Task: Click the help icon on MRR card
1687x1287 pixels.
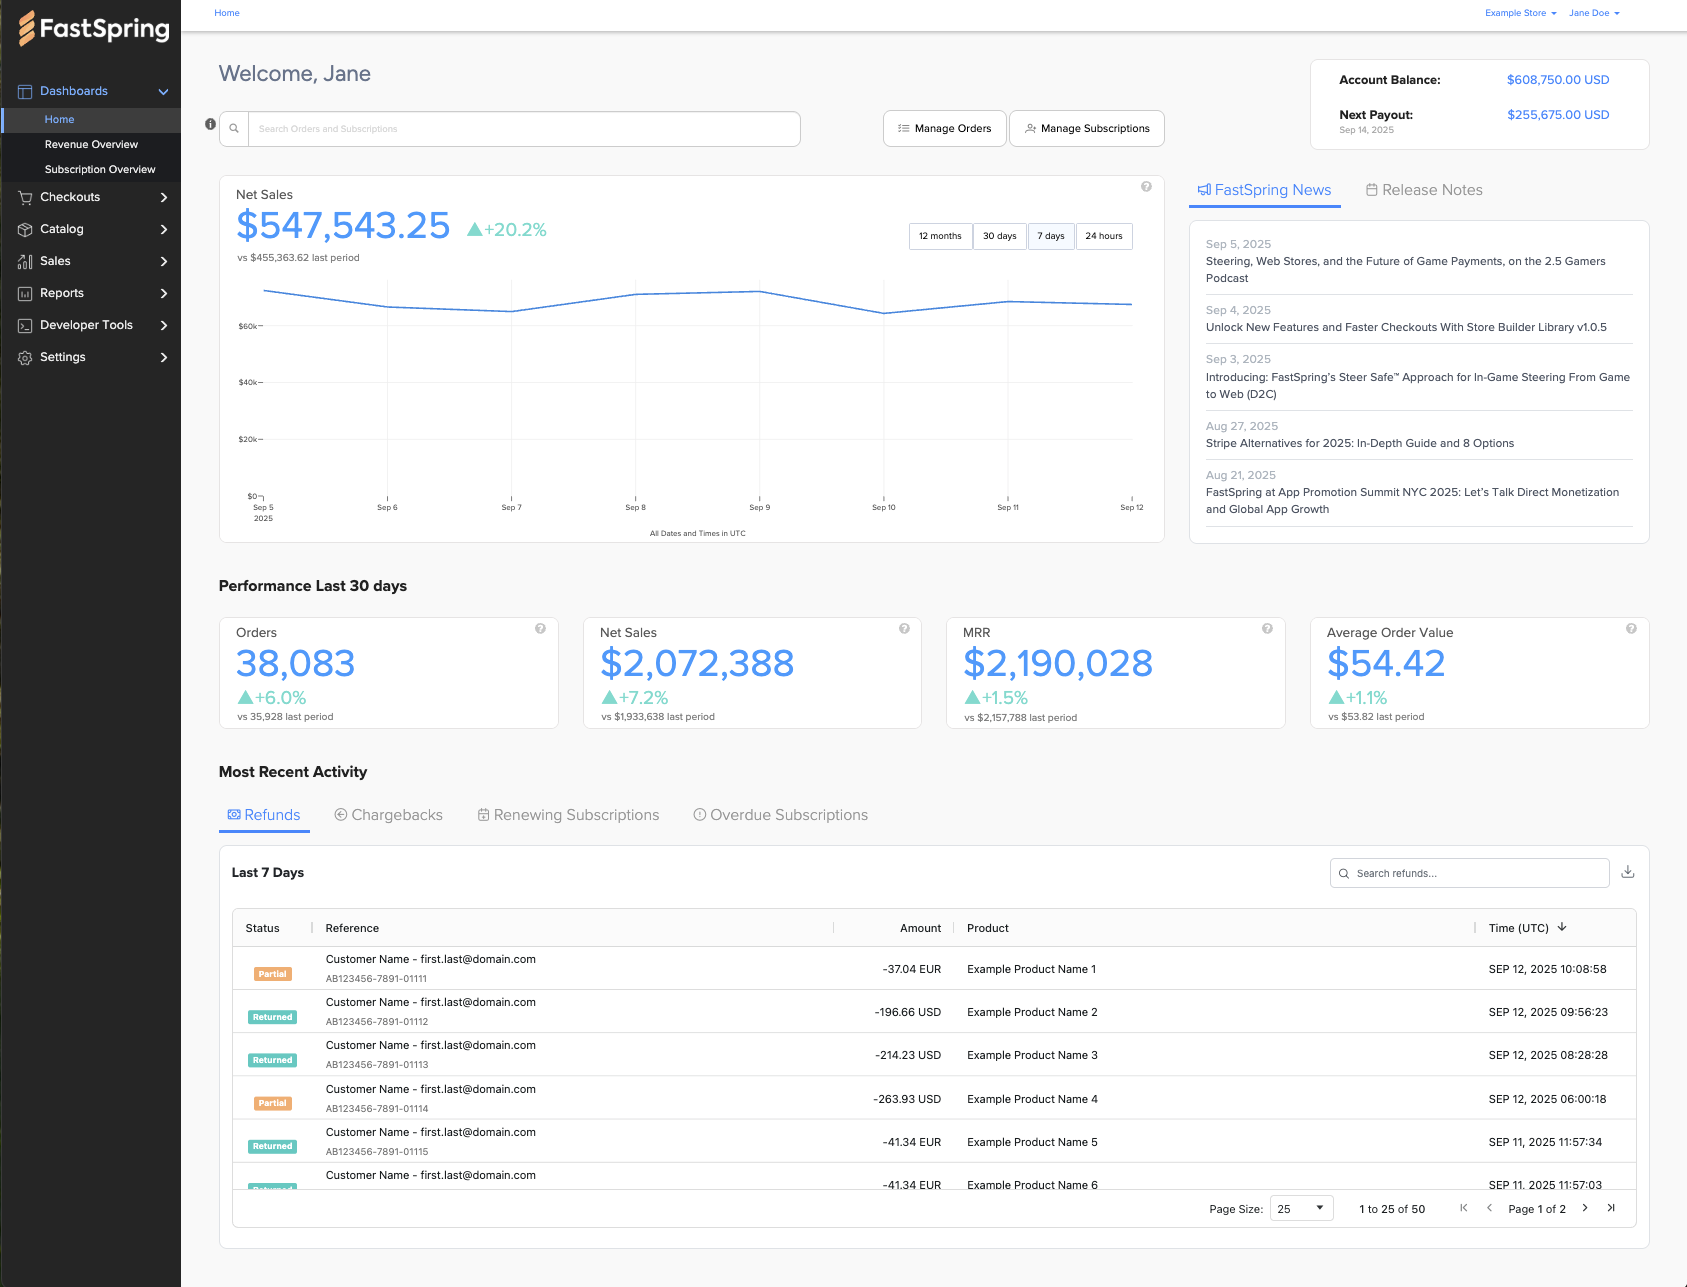Action: [x=1267, y=629]
